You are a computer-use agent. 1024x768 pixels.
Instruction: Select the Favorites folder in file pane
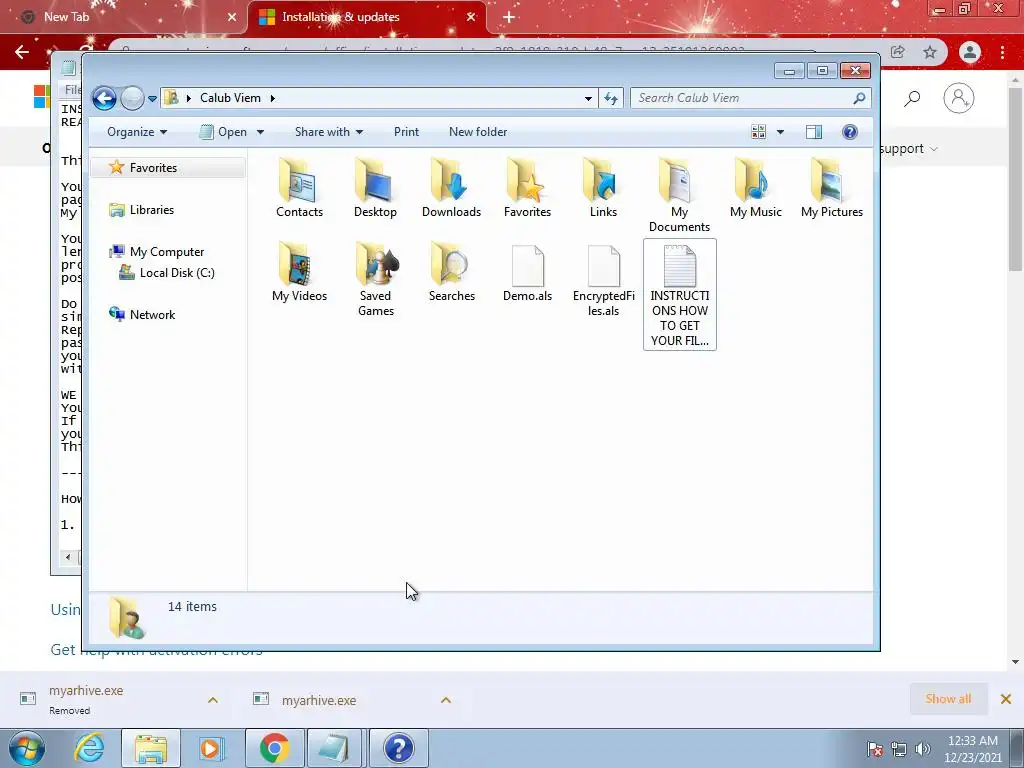pyautogui.click(x=527, y=188)
